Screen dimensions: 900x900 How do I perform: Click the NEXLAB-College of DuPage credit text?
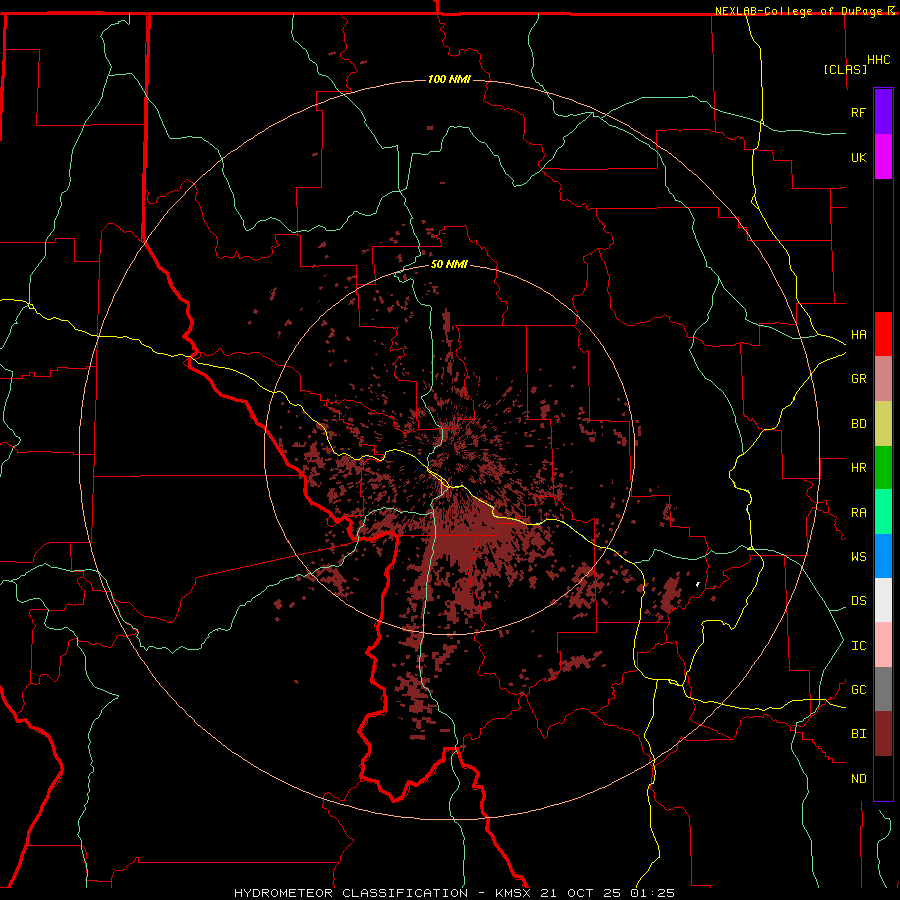(x=798, y=11)
